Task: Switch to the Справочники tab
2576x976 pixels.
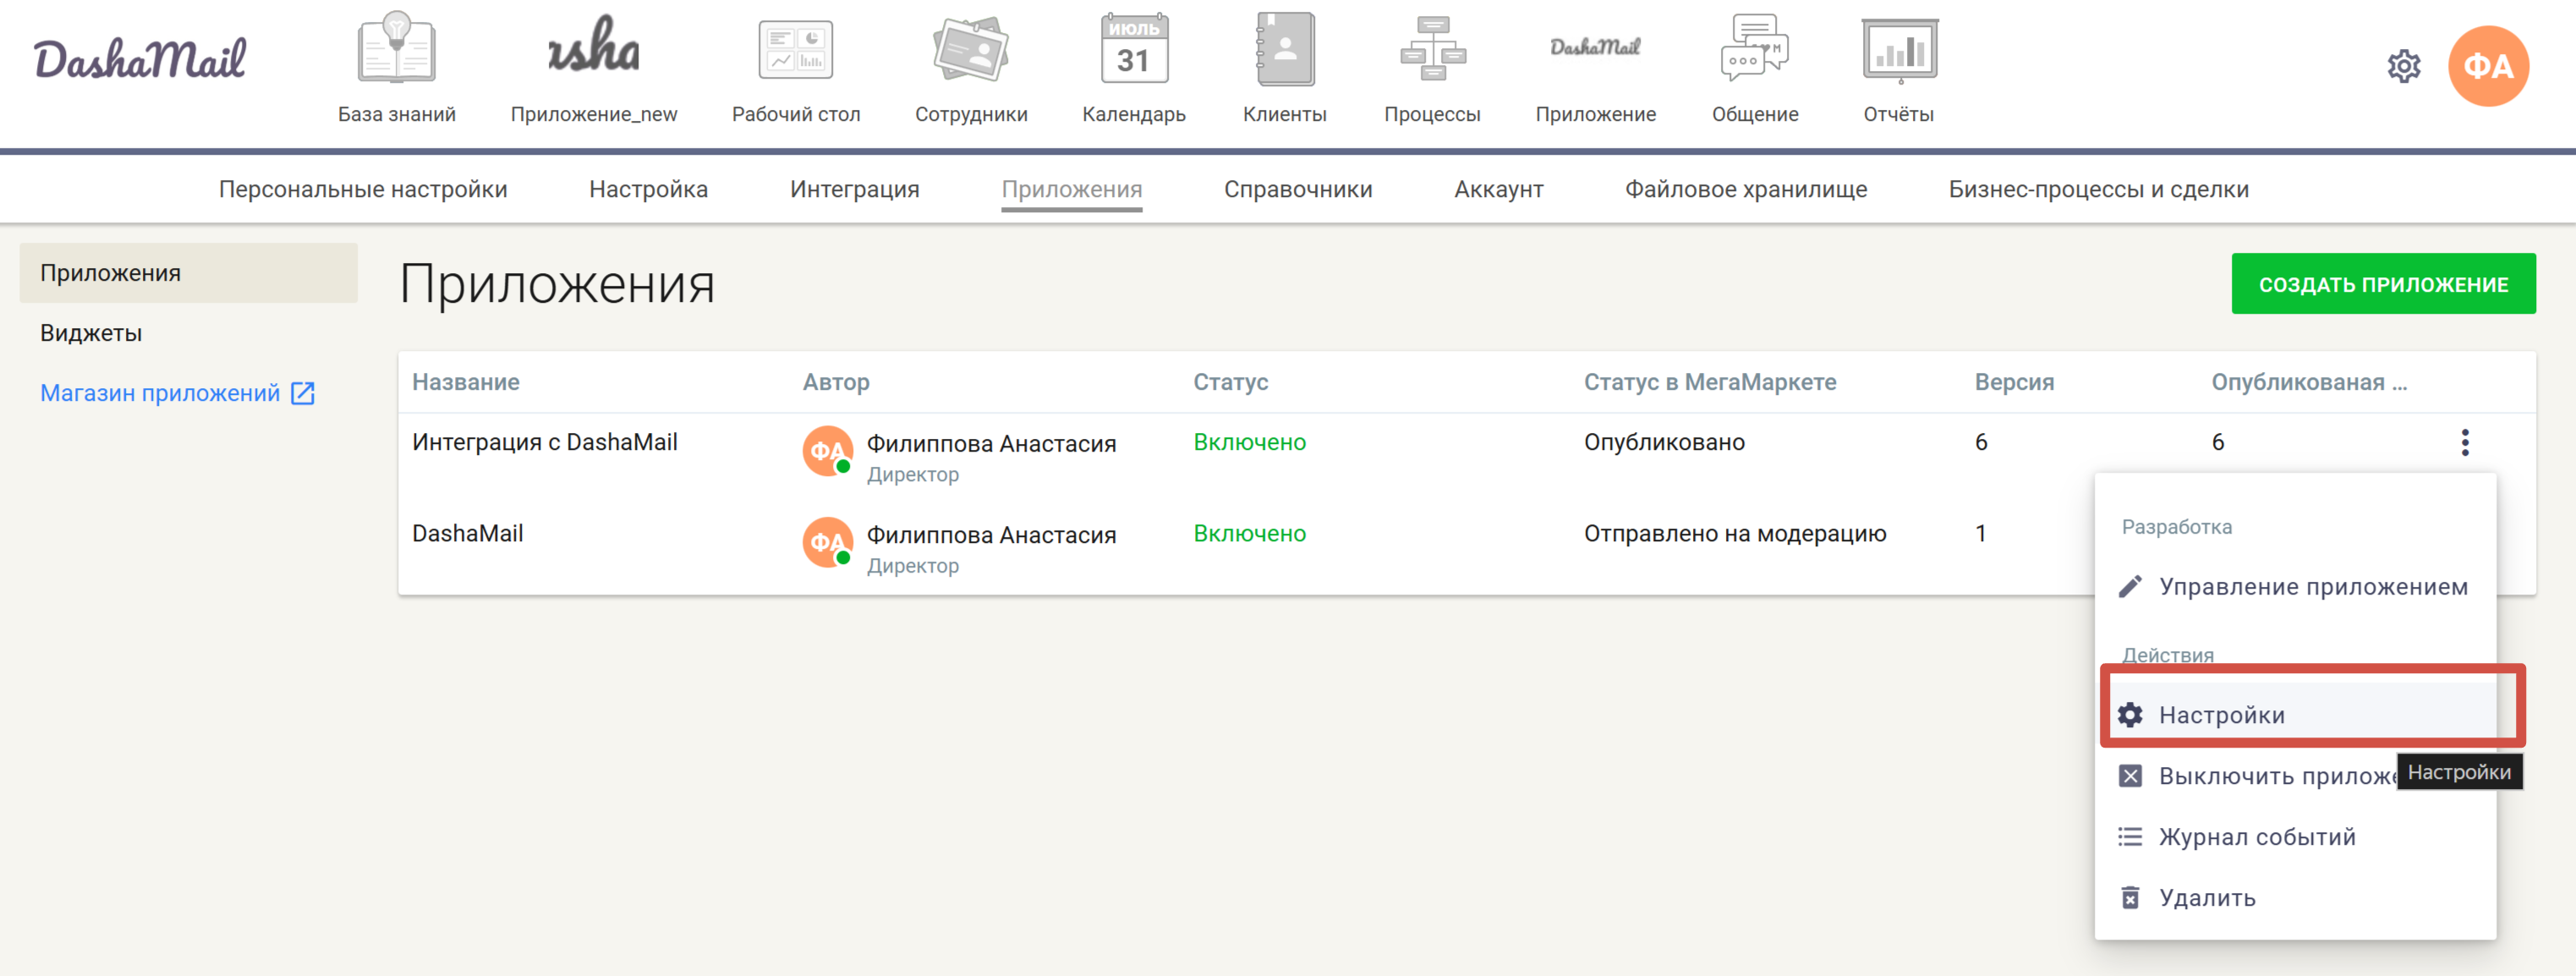Action: 1298,189
